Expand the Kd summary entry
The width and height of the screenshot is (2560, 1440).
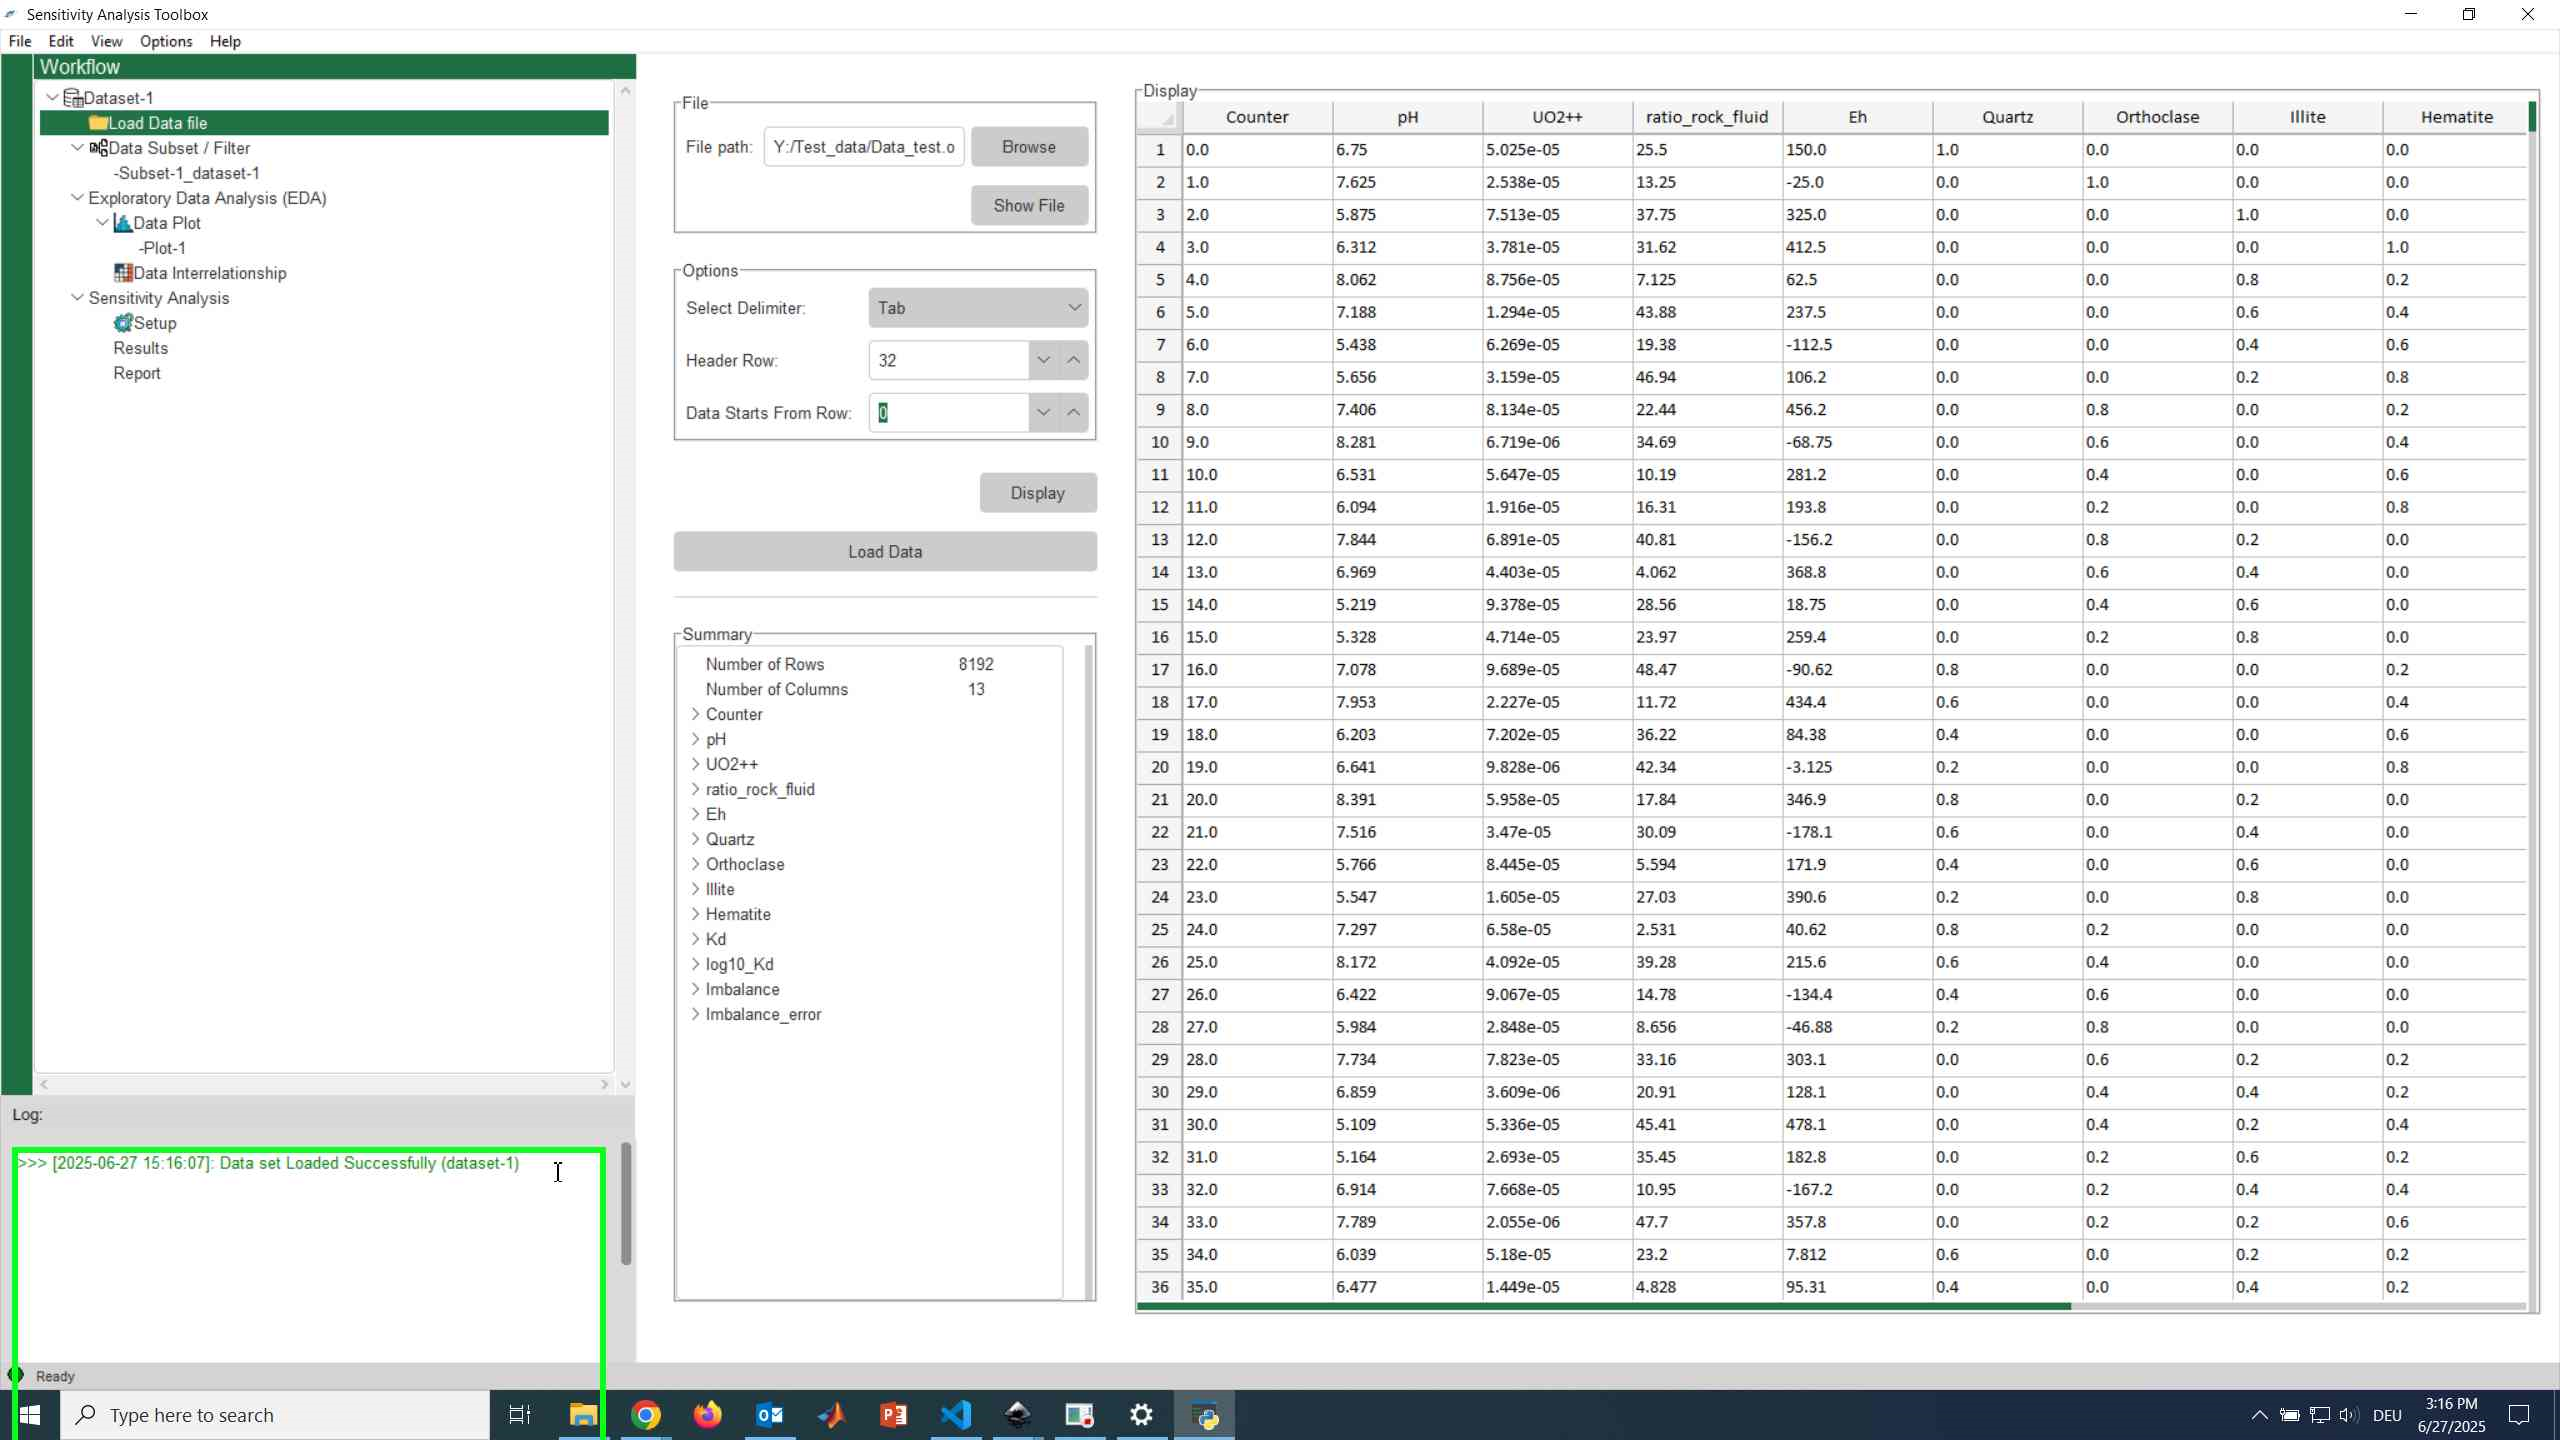(x=696, y=939)
